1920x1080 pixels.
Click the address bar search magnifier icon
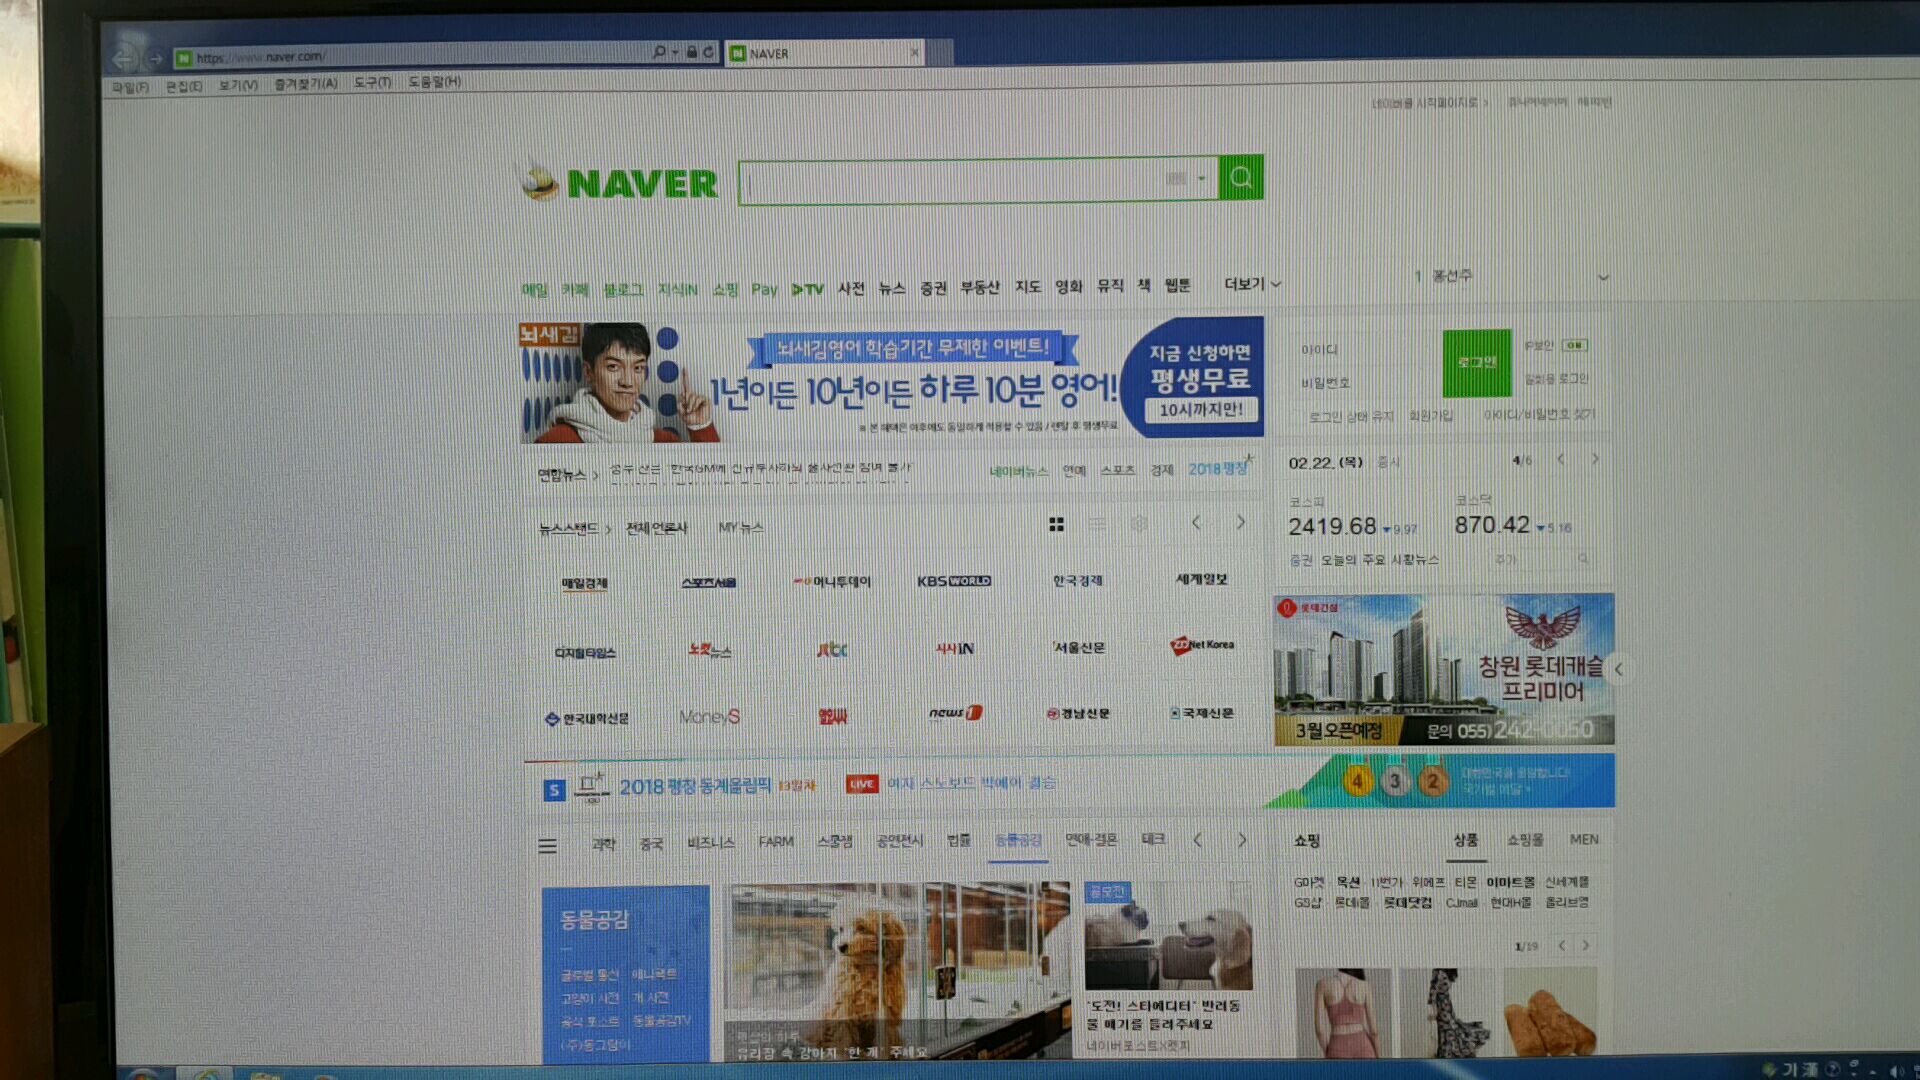659,52
